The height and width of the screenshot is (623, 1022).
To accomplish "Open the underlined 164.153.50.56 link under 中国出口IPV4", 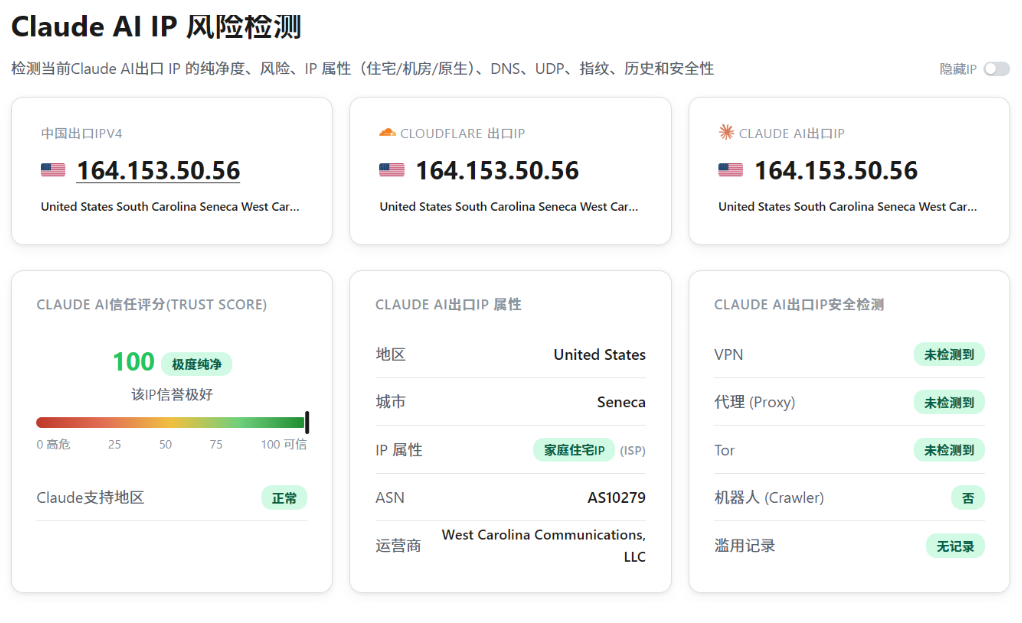I will 158,171.
